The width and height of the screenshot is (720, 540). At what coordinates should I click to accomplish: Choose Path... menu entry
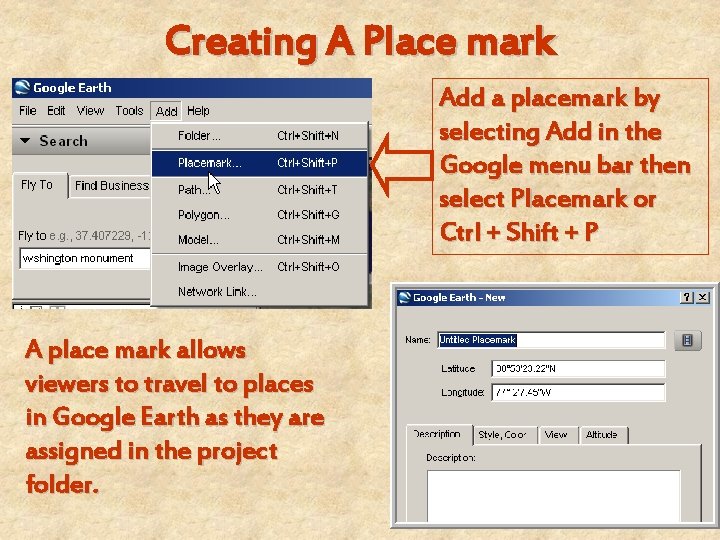(260, 190)
